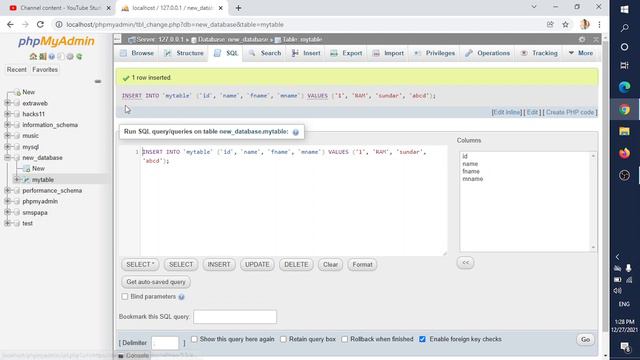Image resolution: width=640 pixels, height=360 pixels.
Task: Open Task View from taskbar
Action: click(x=624, y=65)
